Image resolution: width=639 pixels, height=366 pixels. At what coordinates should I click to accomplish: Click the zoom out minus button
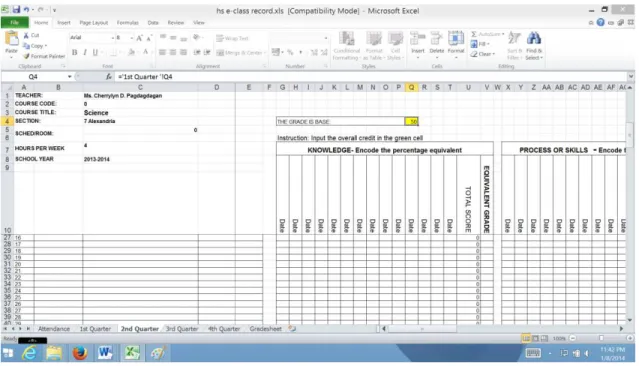click(573, 338)
